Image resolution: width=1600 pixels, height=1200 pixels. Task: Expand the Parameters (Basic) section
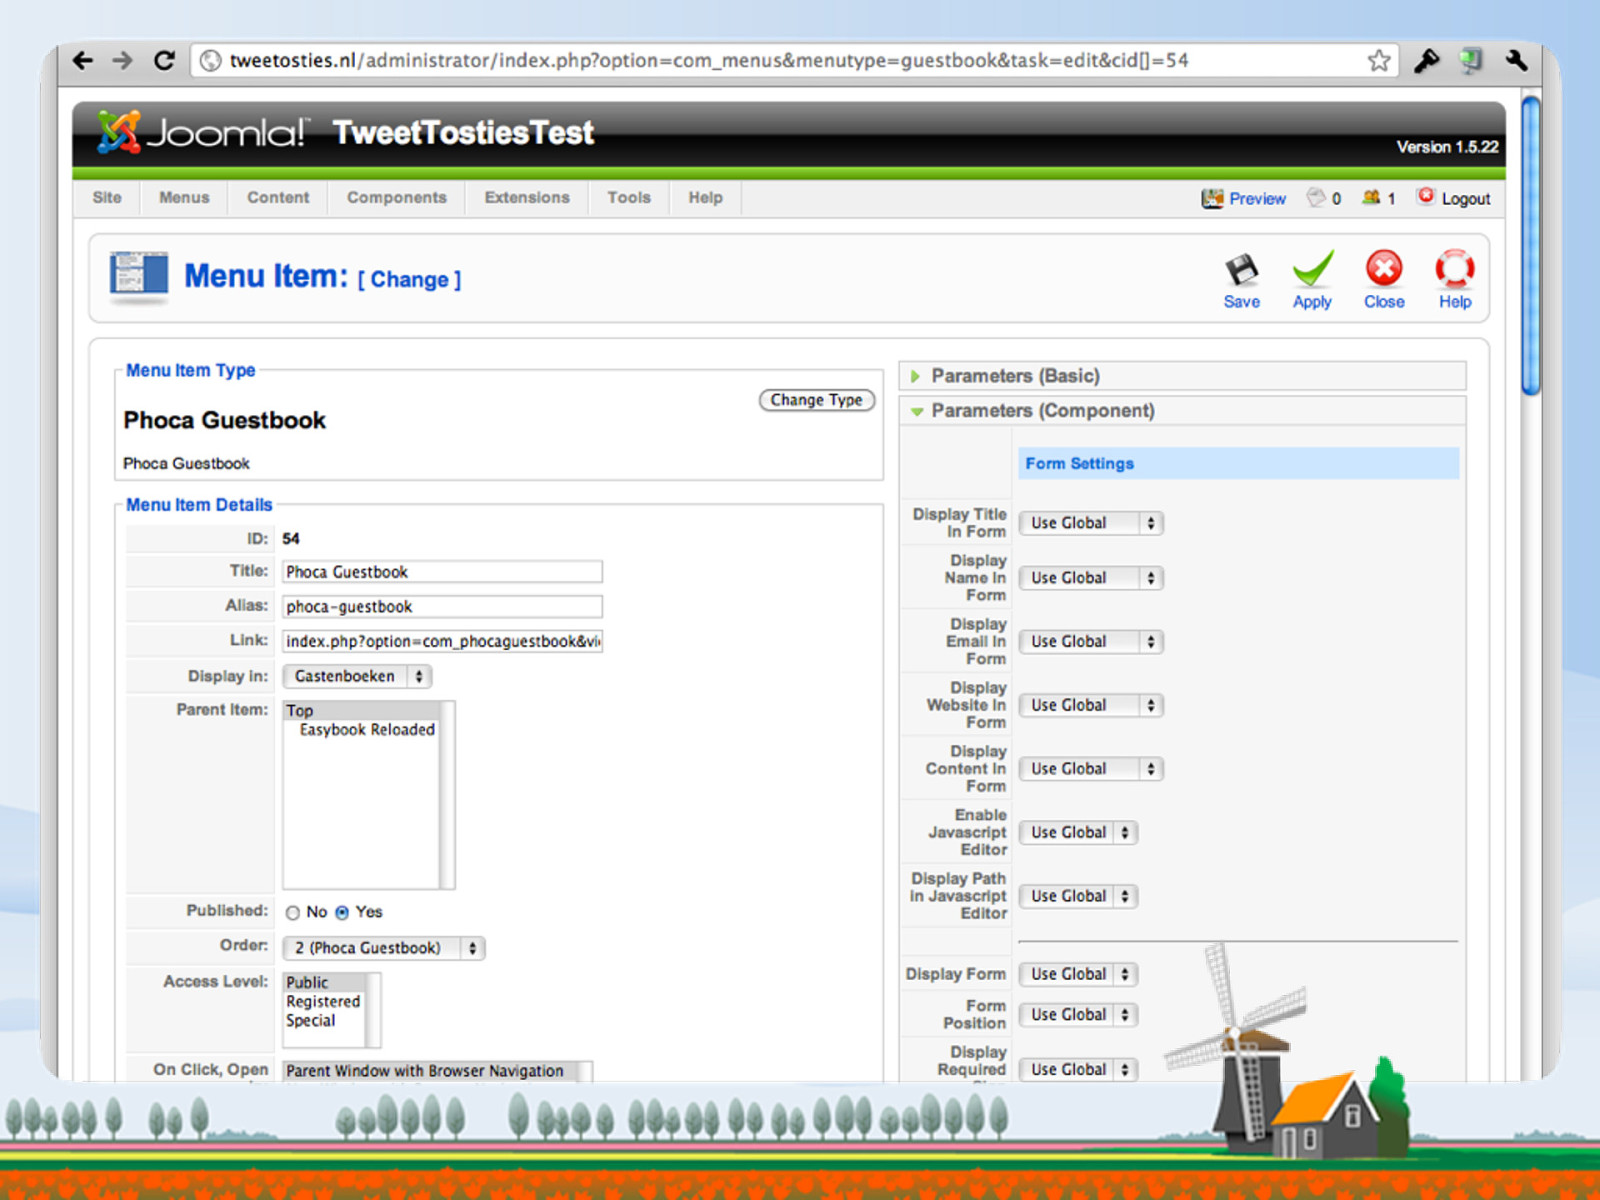pos(915,376)
